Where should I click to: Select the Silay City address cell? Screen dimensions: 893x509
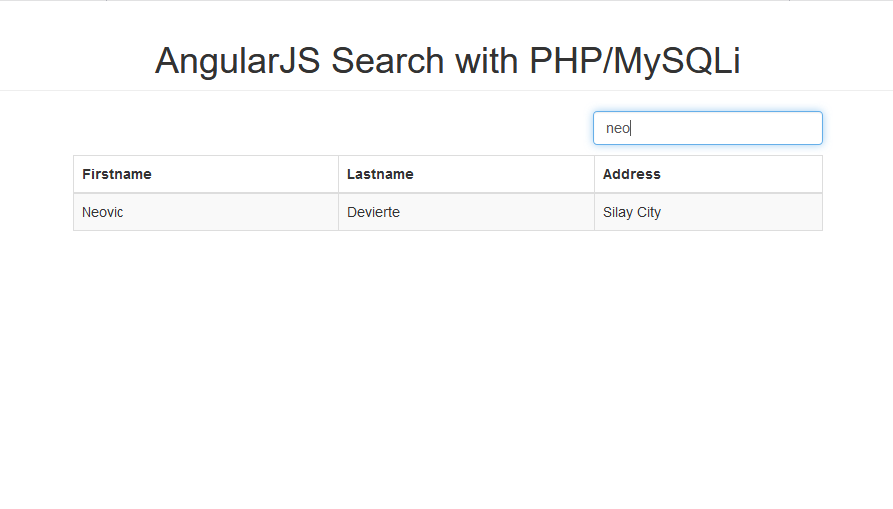coord(708,212)
